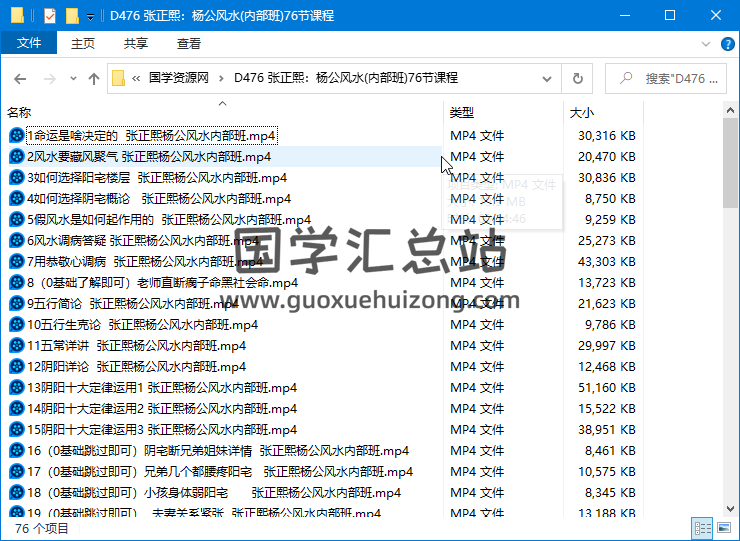
Task: Open Help with the blue question mark icon
Action: click(726, 44)
